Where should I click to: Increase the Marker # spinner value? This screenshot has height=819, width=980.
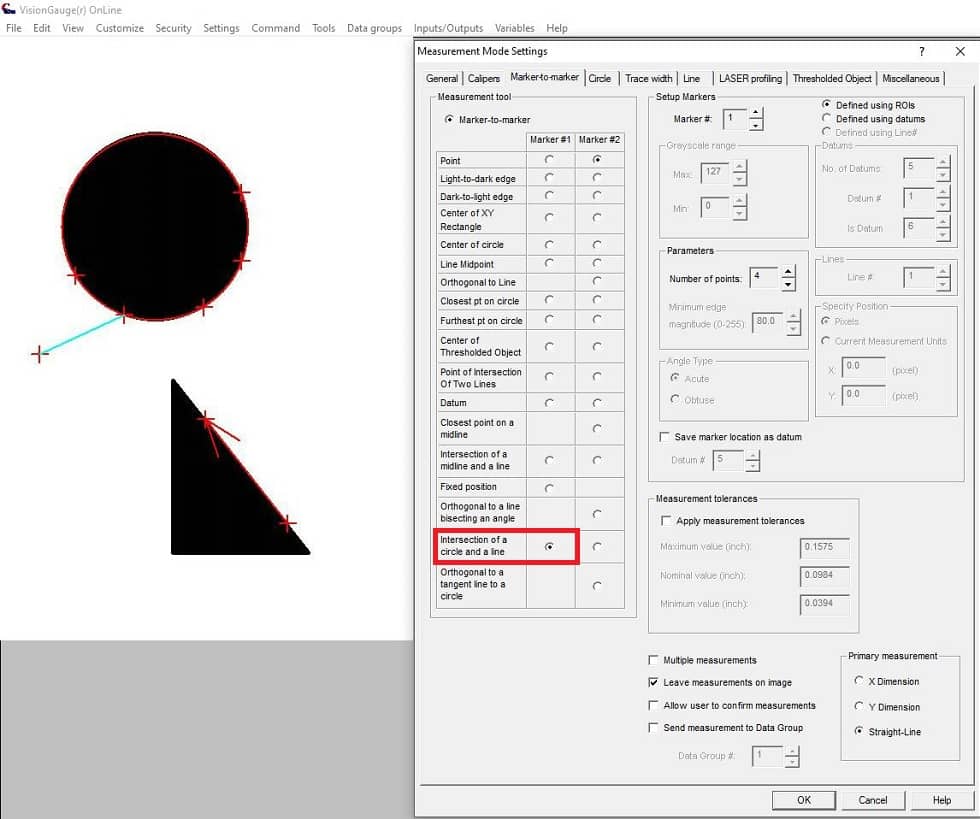(x=756, y=113)
